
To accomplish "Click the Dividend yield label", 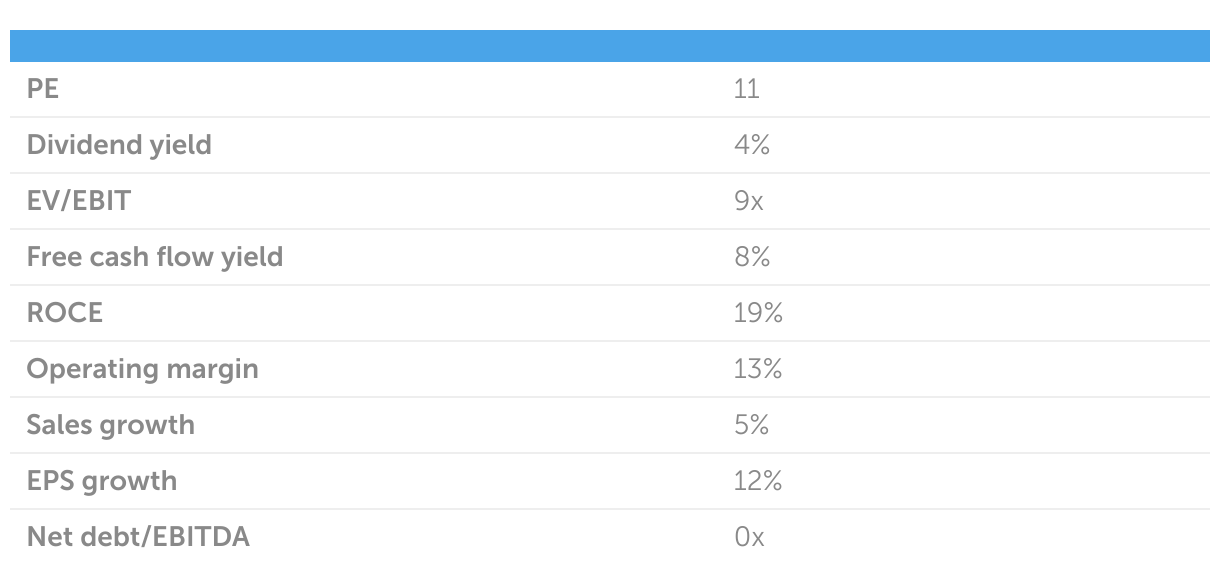I will [x=119, y=145].
